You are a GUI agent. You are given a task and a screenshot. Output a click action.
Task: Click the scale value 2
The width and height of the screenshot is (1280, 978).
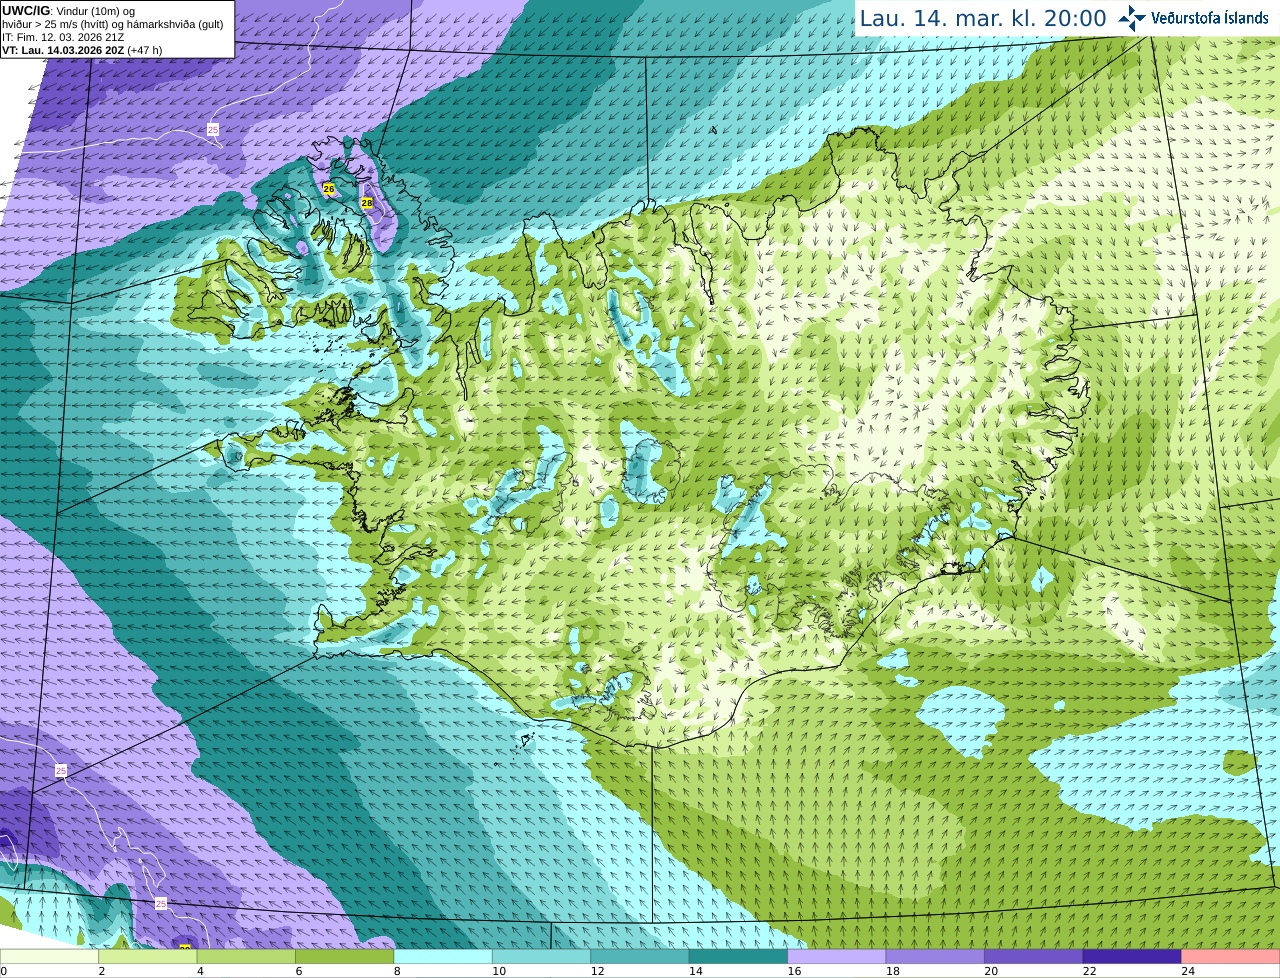[x=102, y=971]
